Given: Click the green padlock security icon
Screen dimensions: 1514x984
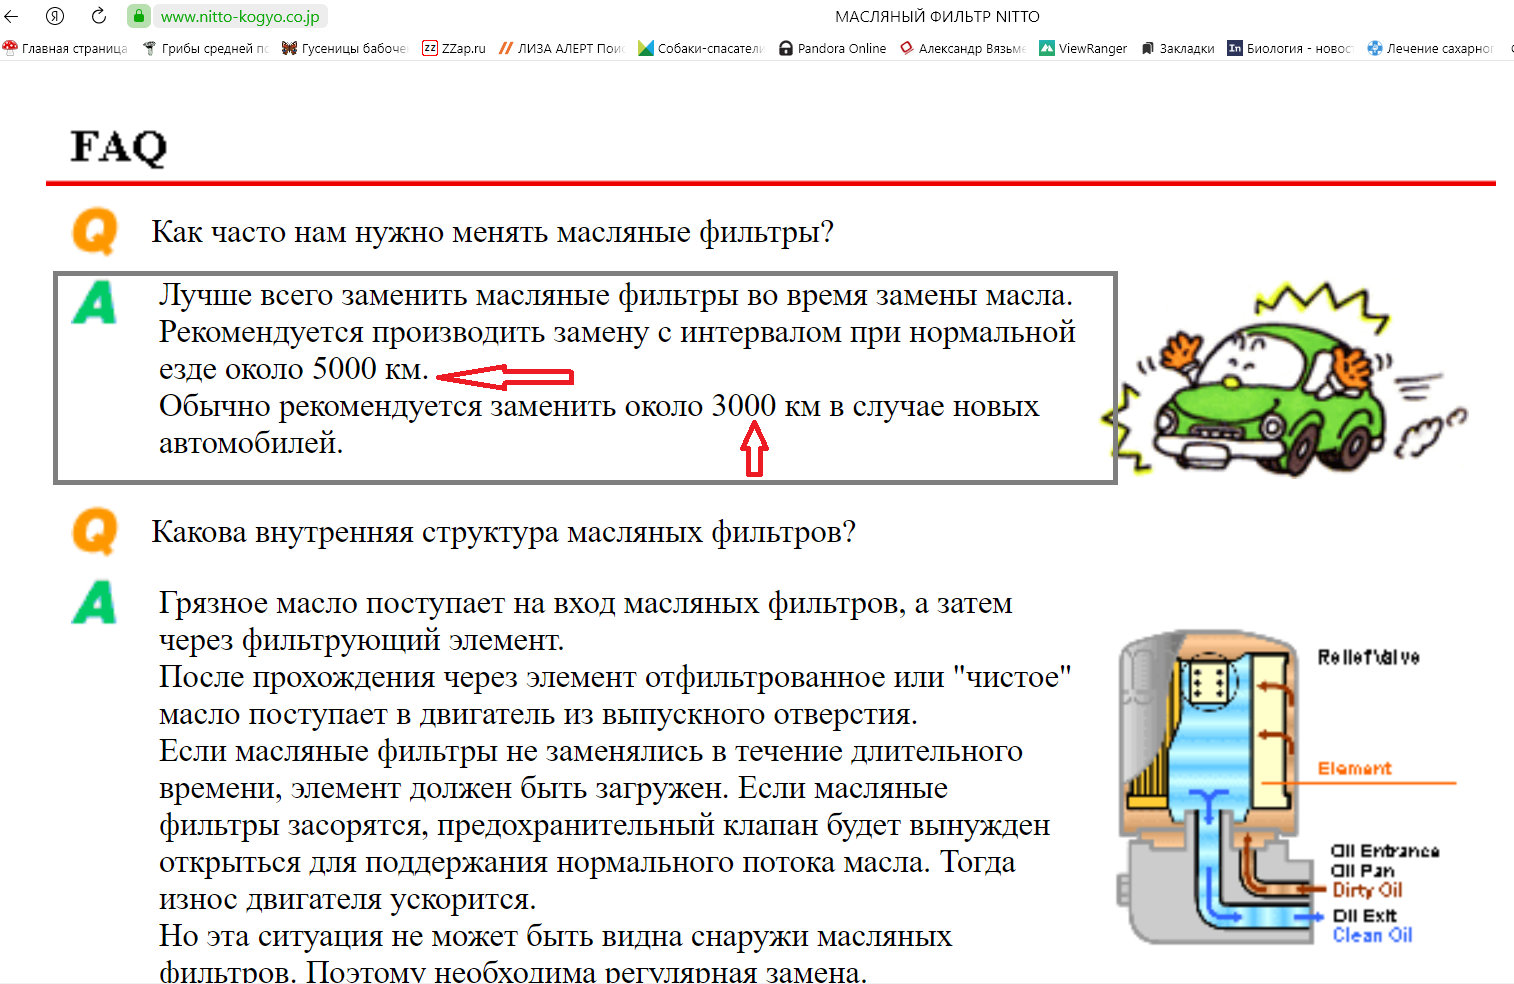Looking at the screenshot, I should click(139, 16).
